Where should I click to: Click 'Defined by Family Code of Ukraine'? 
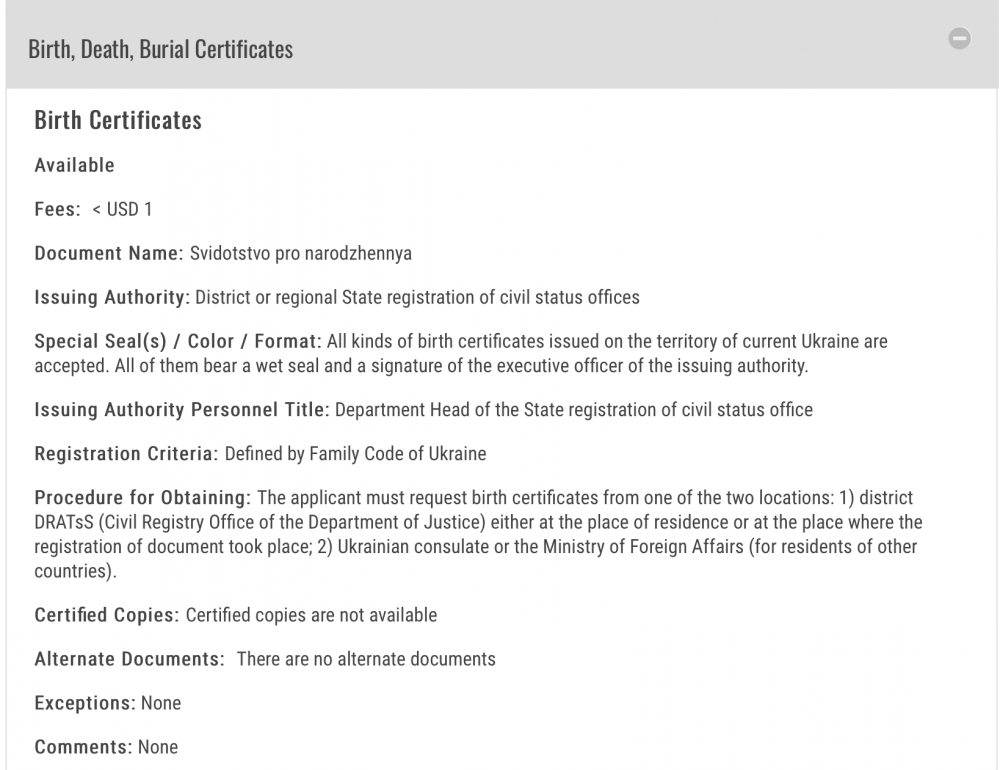355,454
